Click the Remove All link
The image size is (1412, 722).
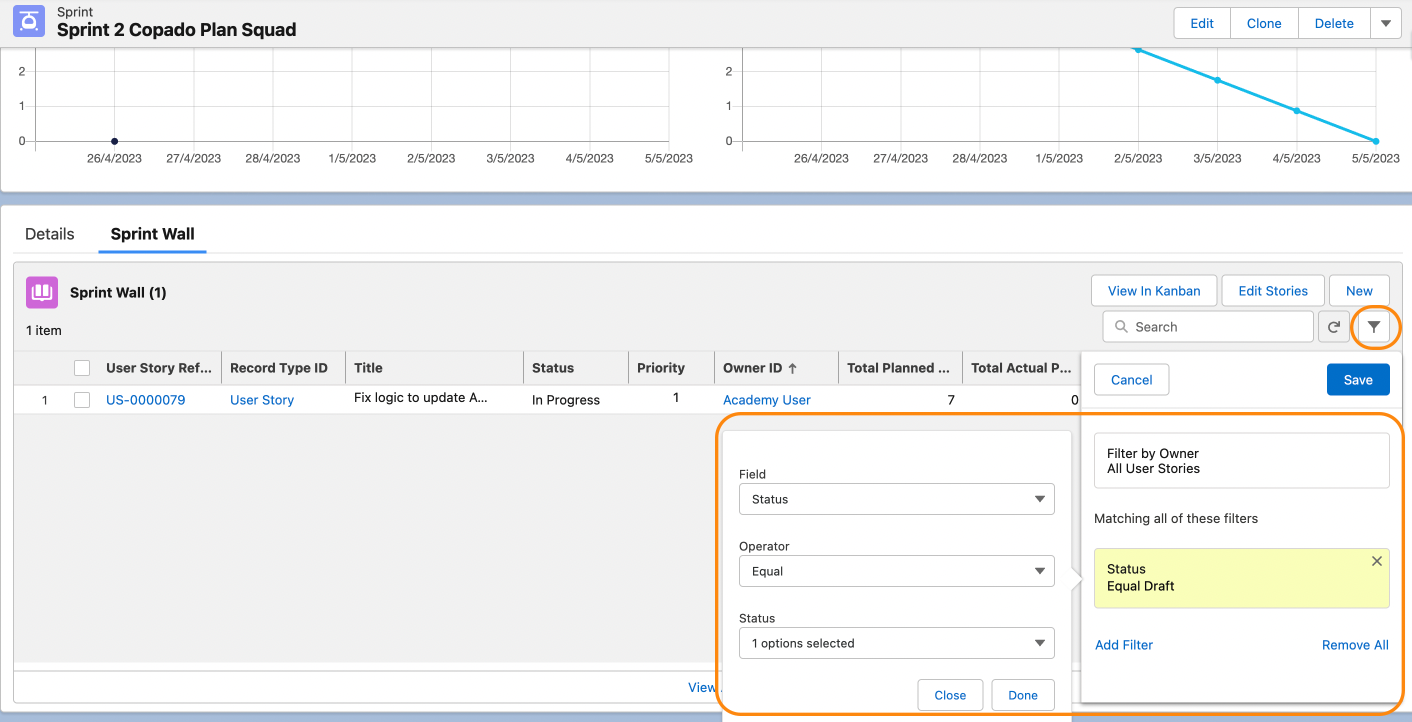1355,645
